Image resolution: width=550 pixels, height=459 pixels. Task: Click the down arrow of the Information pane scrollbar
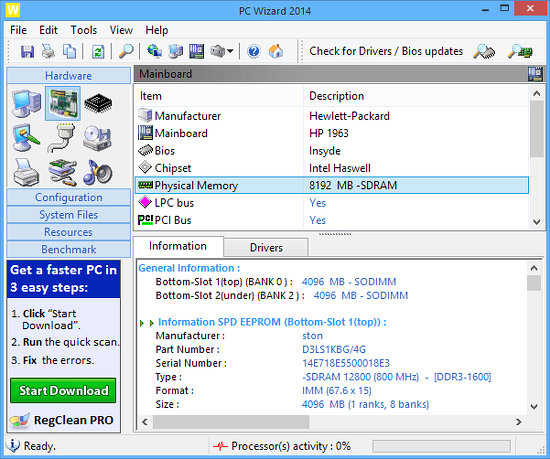point(534,407)
